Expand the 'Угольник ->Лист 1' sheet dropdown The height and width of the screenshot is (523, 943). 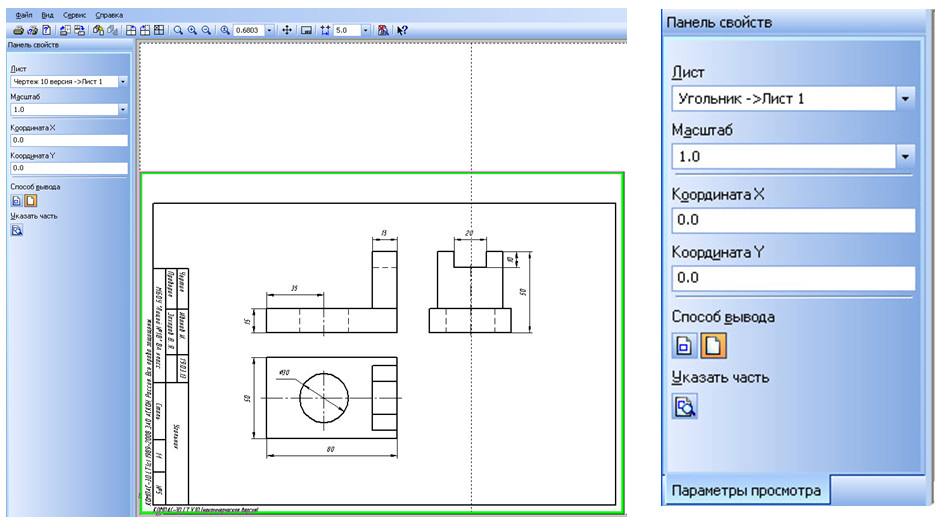point(905,99)
